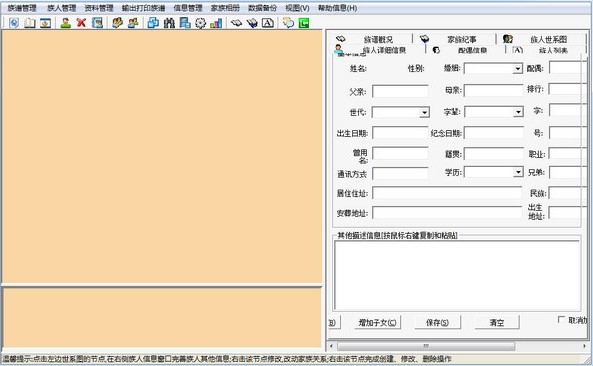Click the red X delete icon

click(x=81, y=23)
